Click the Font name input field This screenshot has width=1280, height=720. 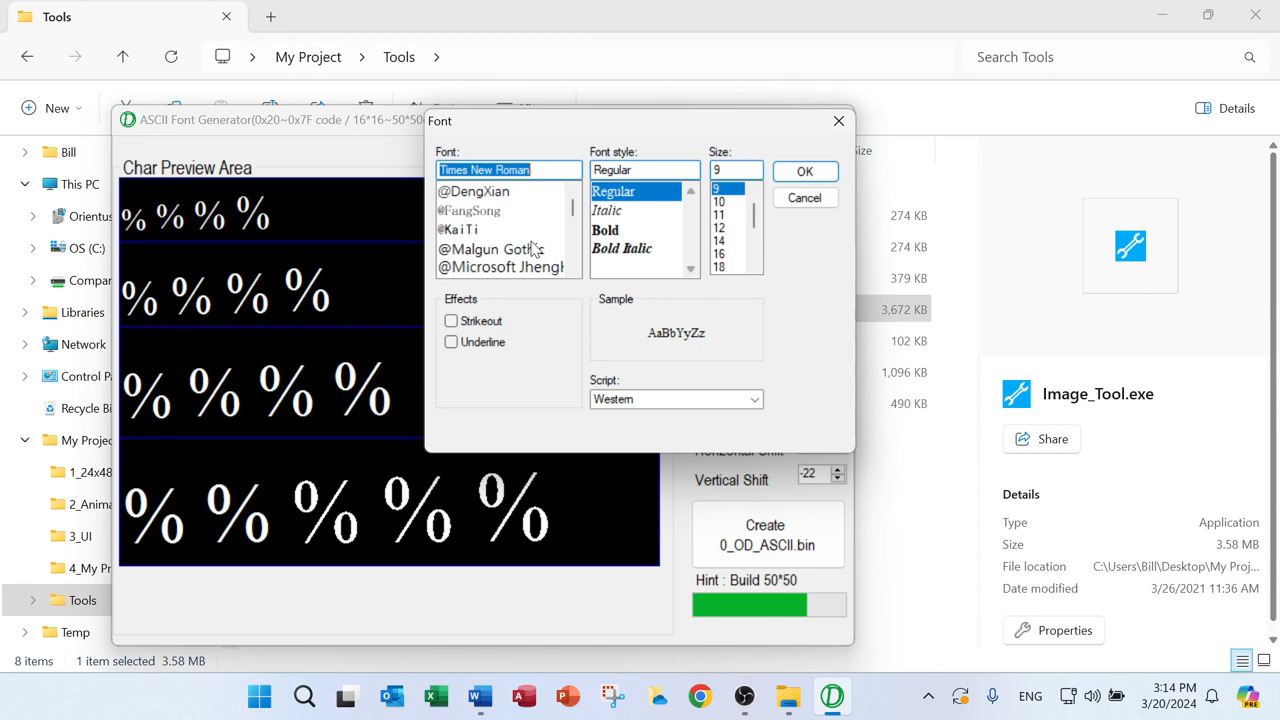pyautogui.click(x=508, y=170)
